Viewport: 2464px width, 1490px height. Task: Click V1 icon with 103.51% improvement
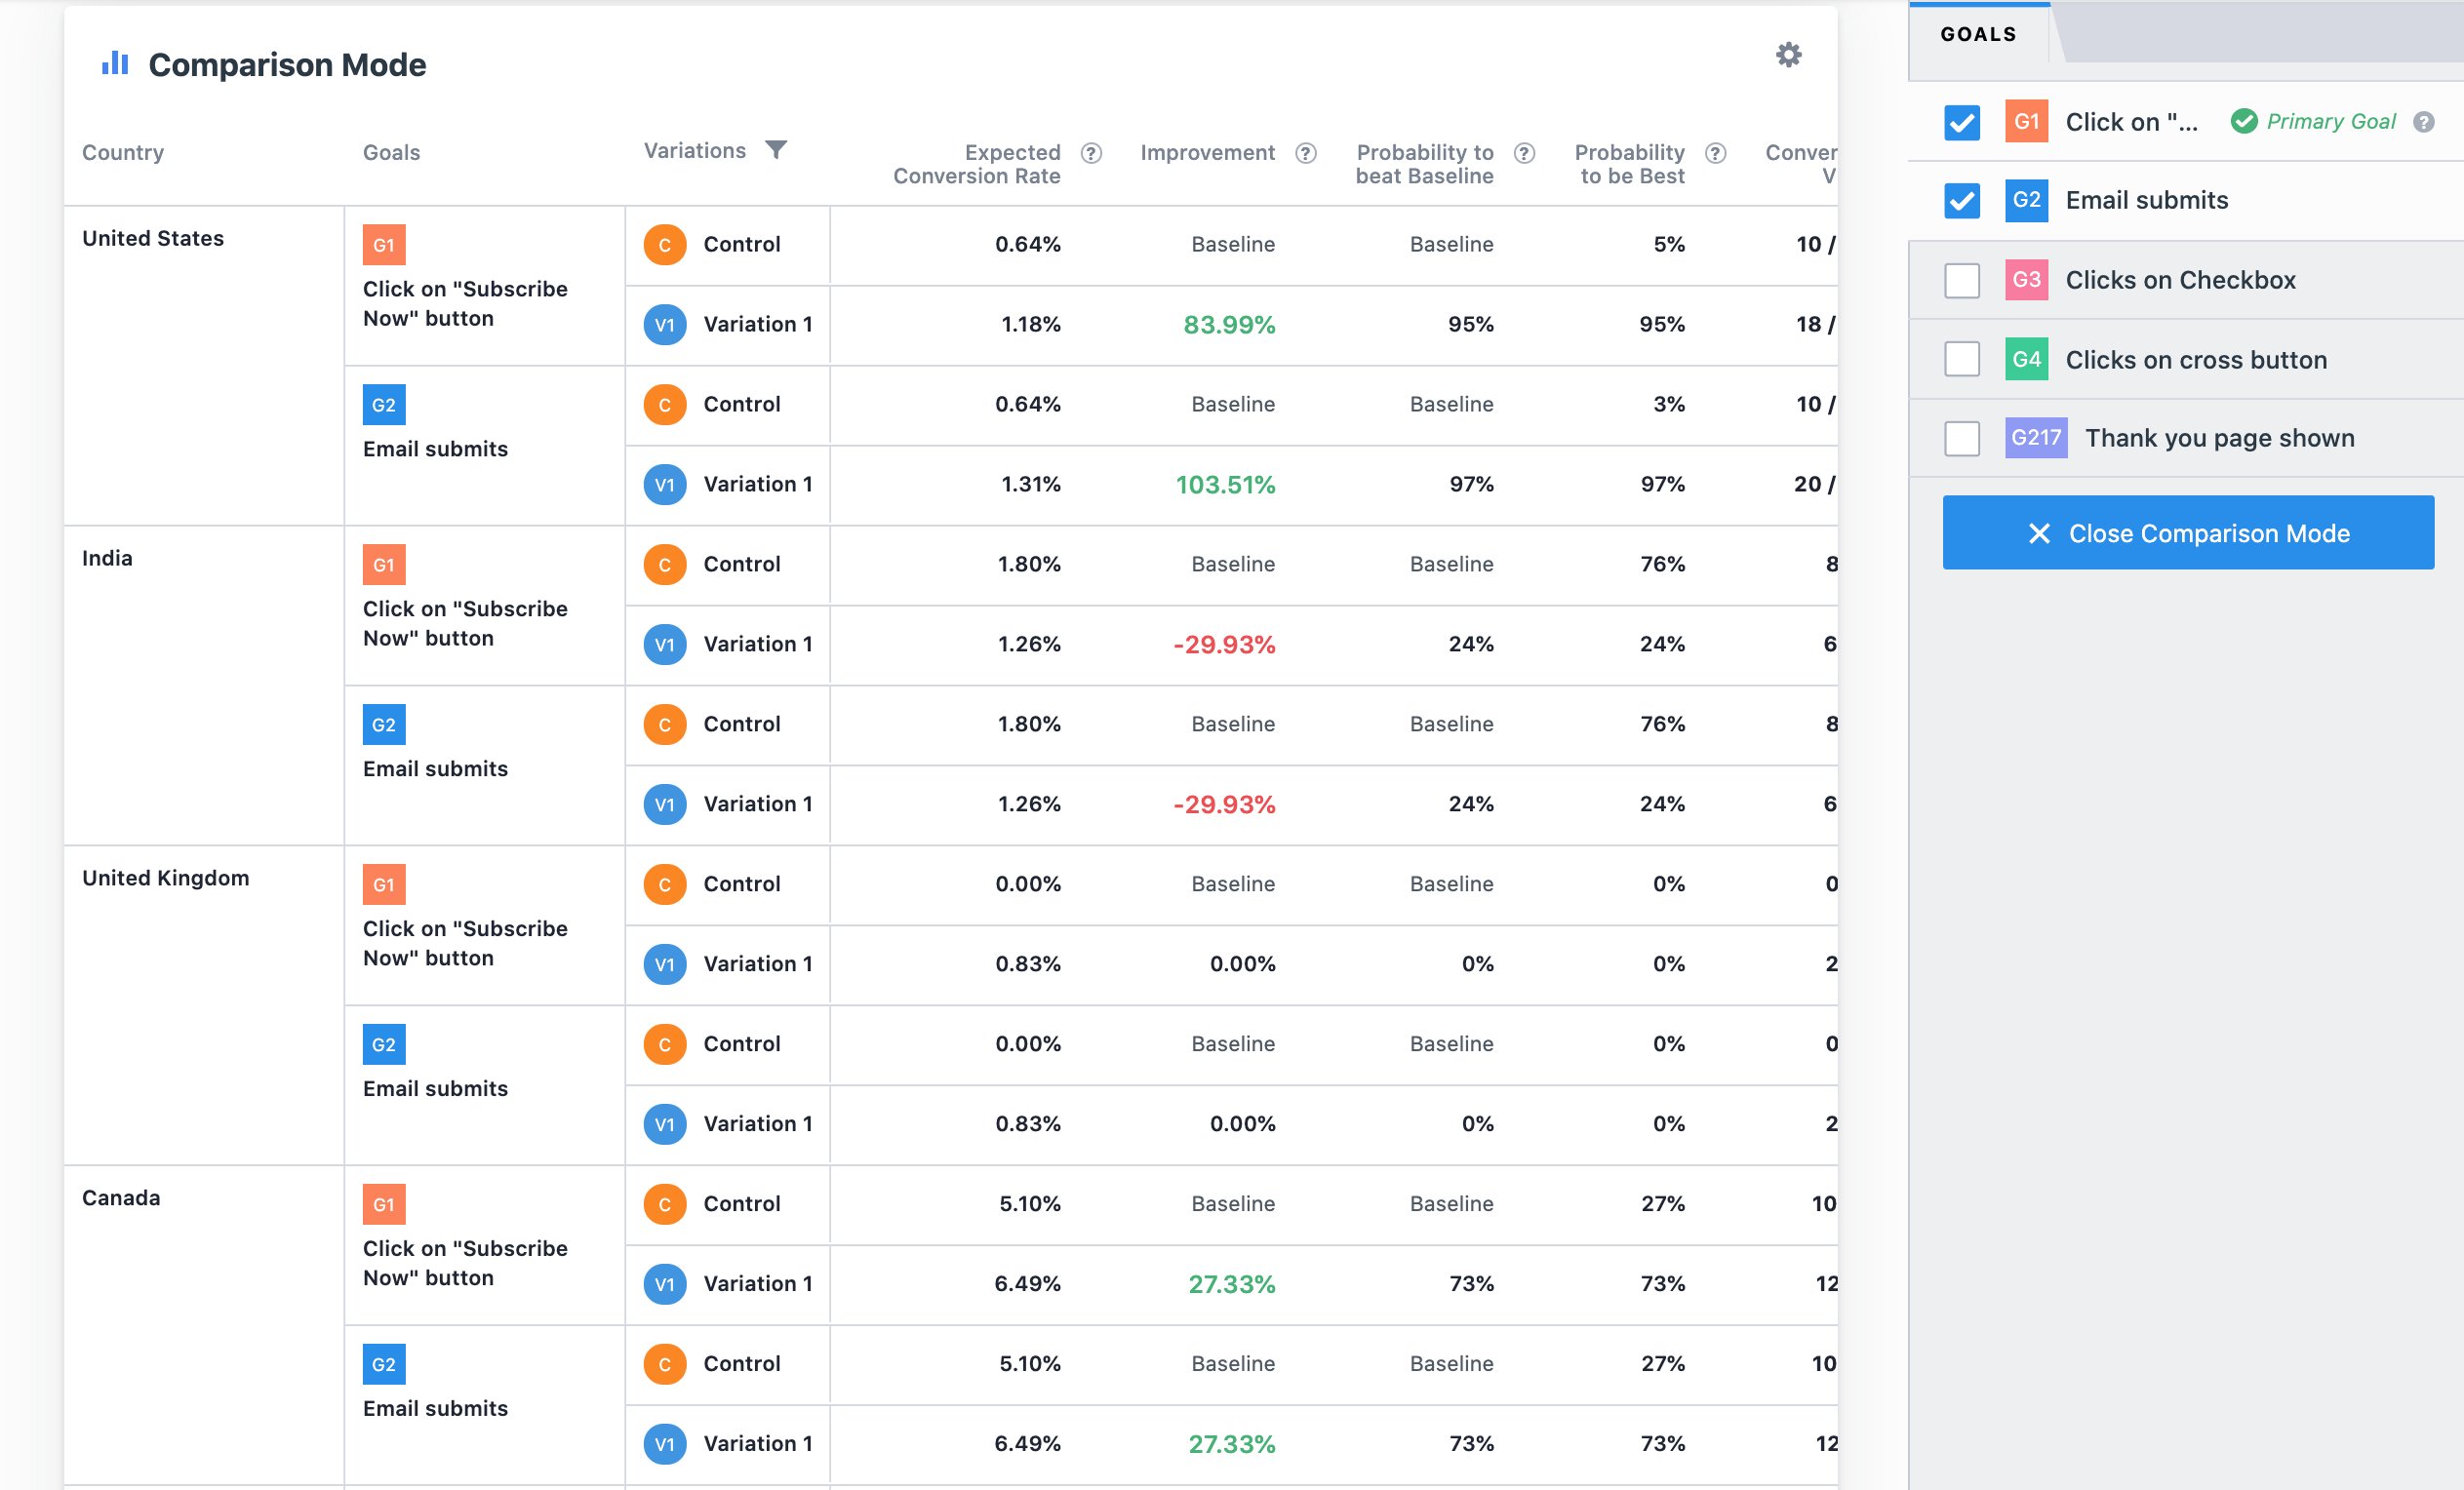[x=665, y=485]
